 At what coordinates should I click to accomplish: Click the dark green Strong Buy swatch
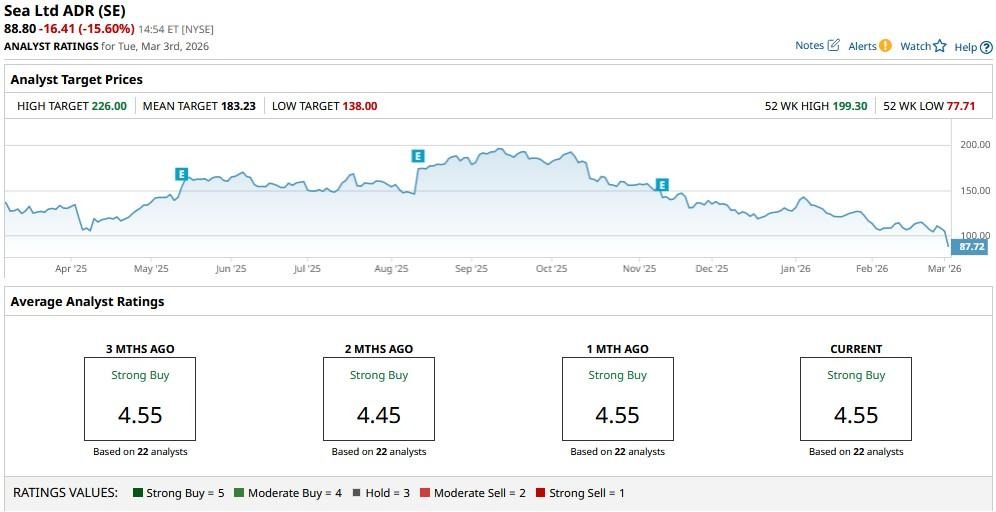138,492
